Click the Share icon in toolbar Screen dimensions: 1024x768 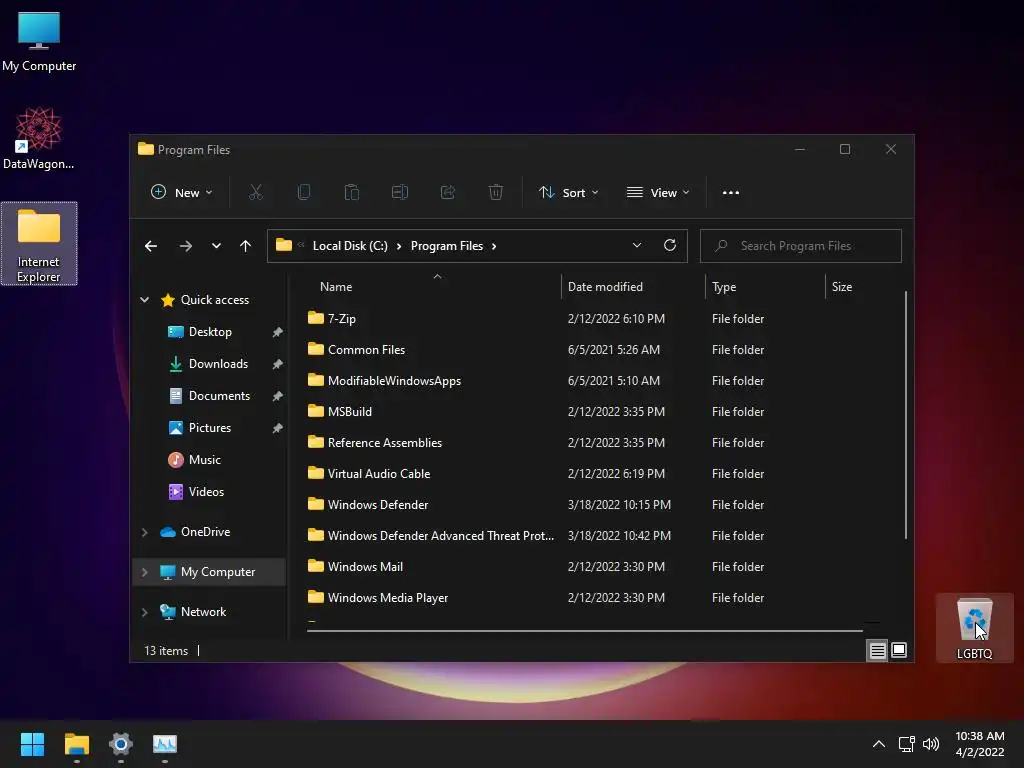coord(447,192)
